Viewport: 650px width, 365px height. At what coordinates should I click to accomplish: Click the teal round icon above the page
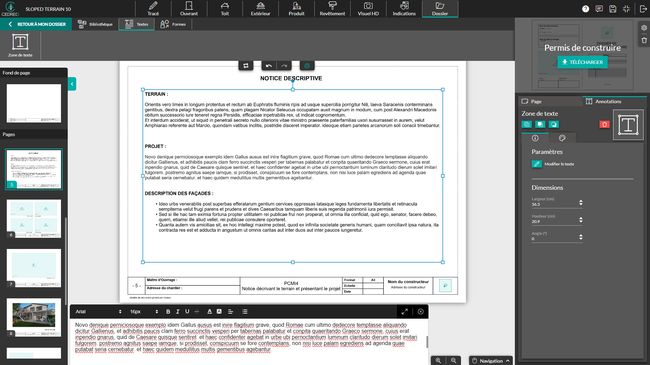click(307, 66)
